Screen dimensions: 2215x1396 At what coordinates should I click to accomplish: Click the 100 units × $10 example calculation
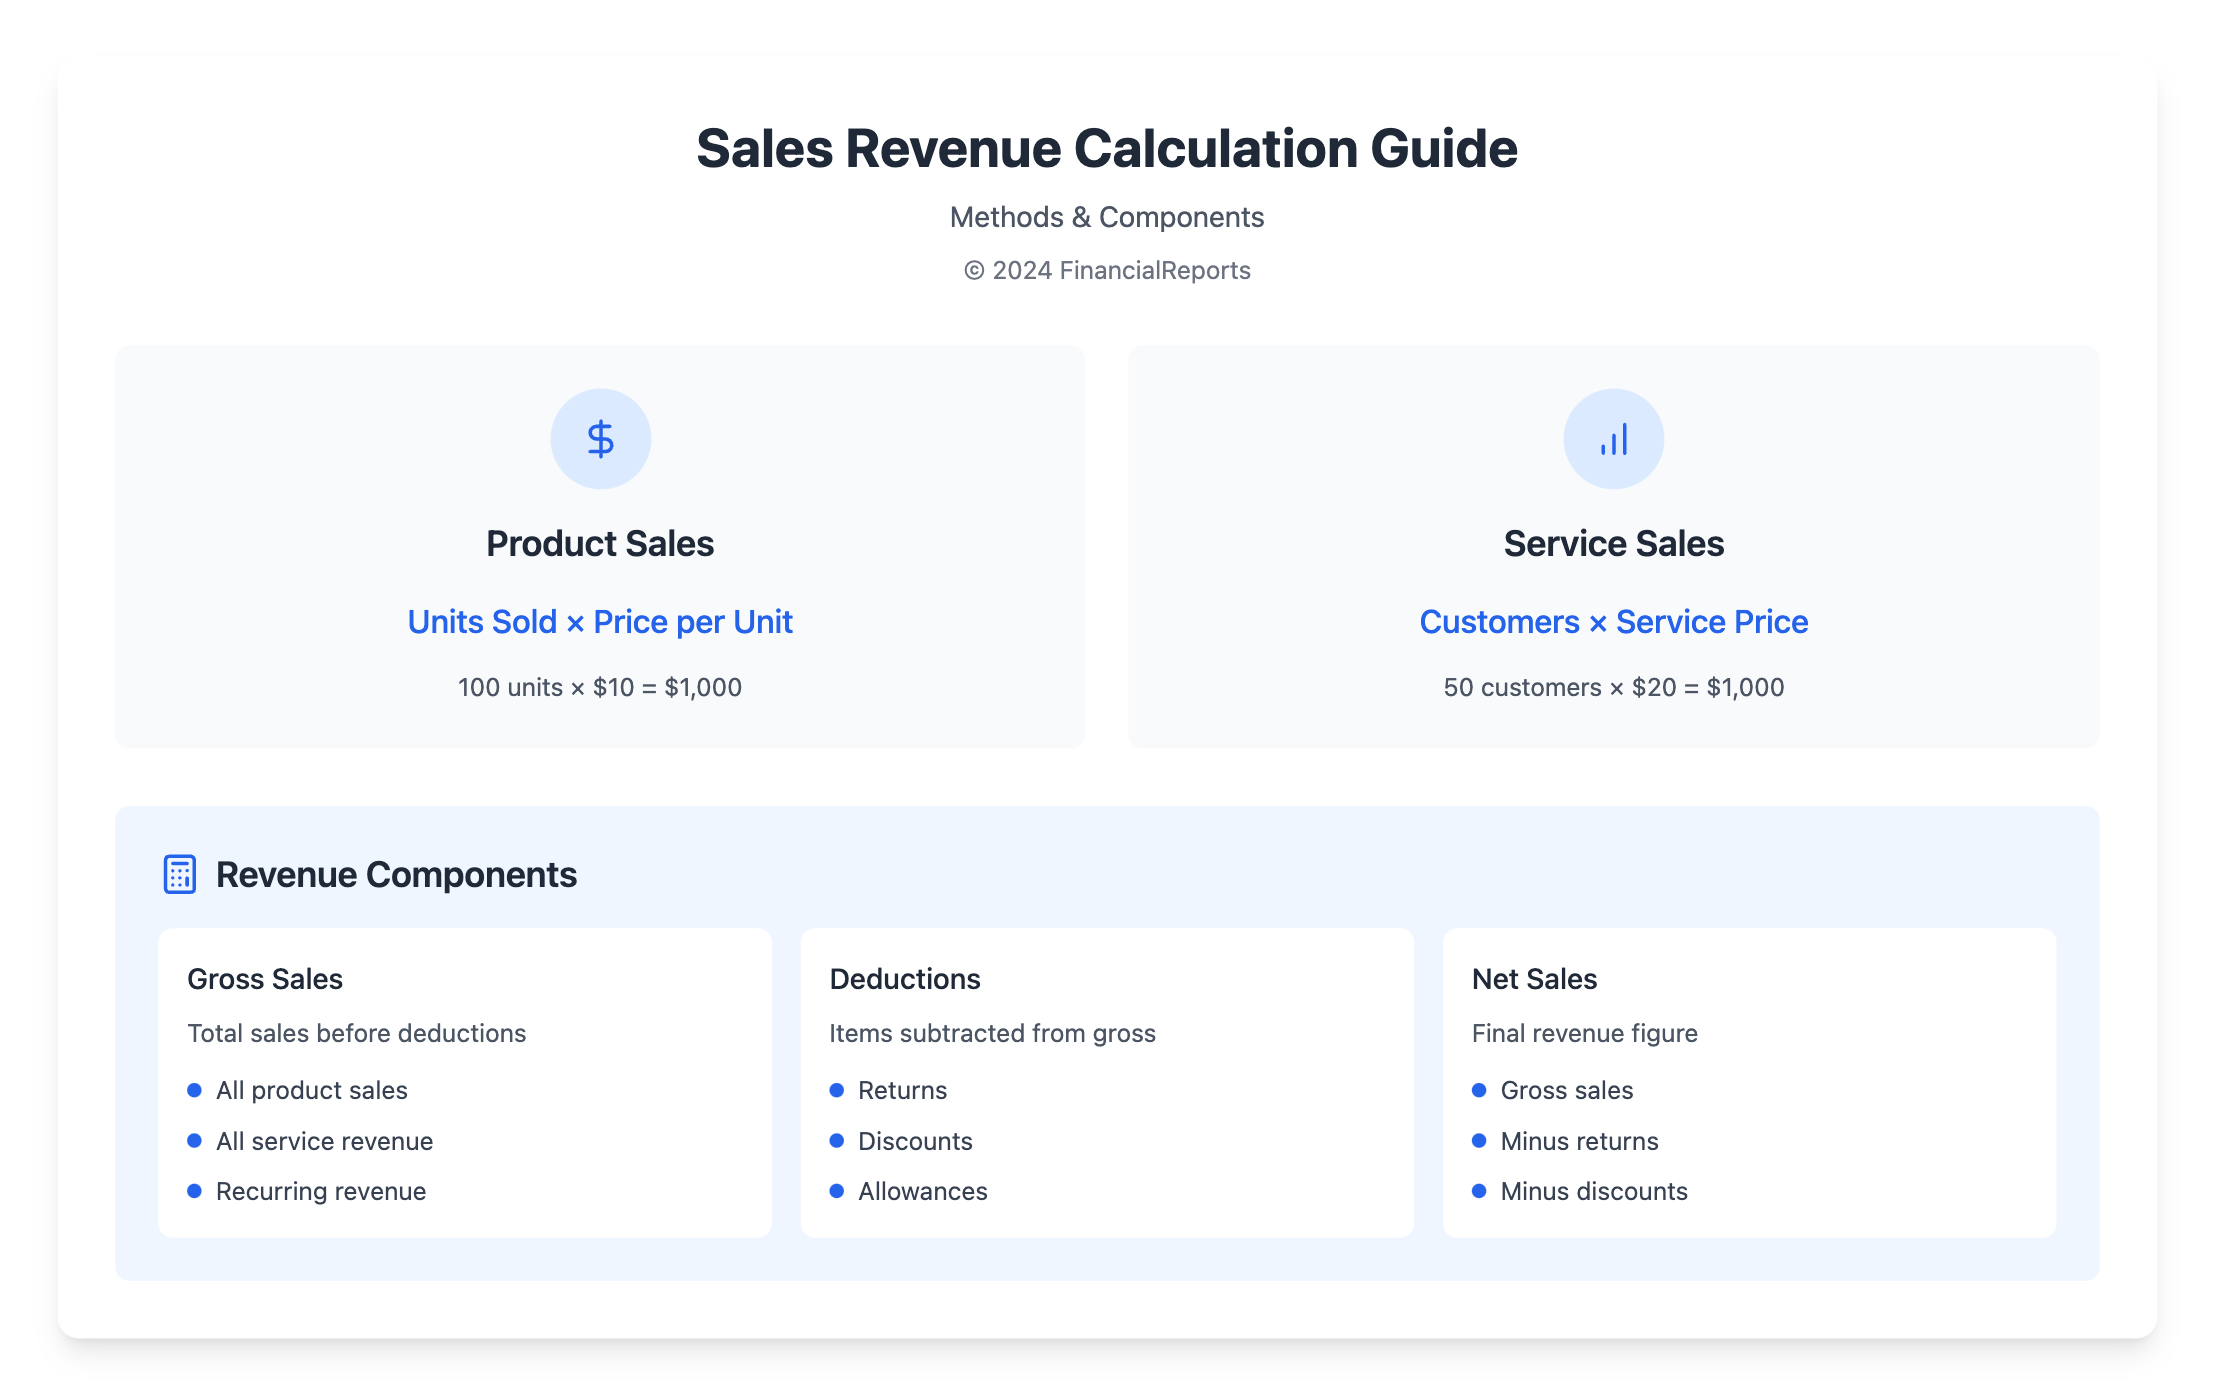click(599, 687)
